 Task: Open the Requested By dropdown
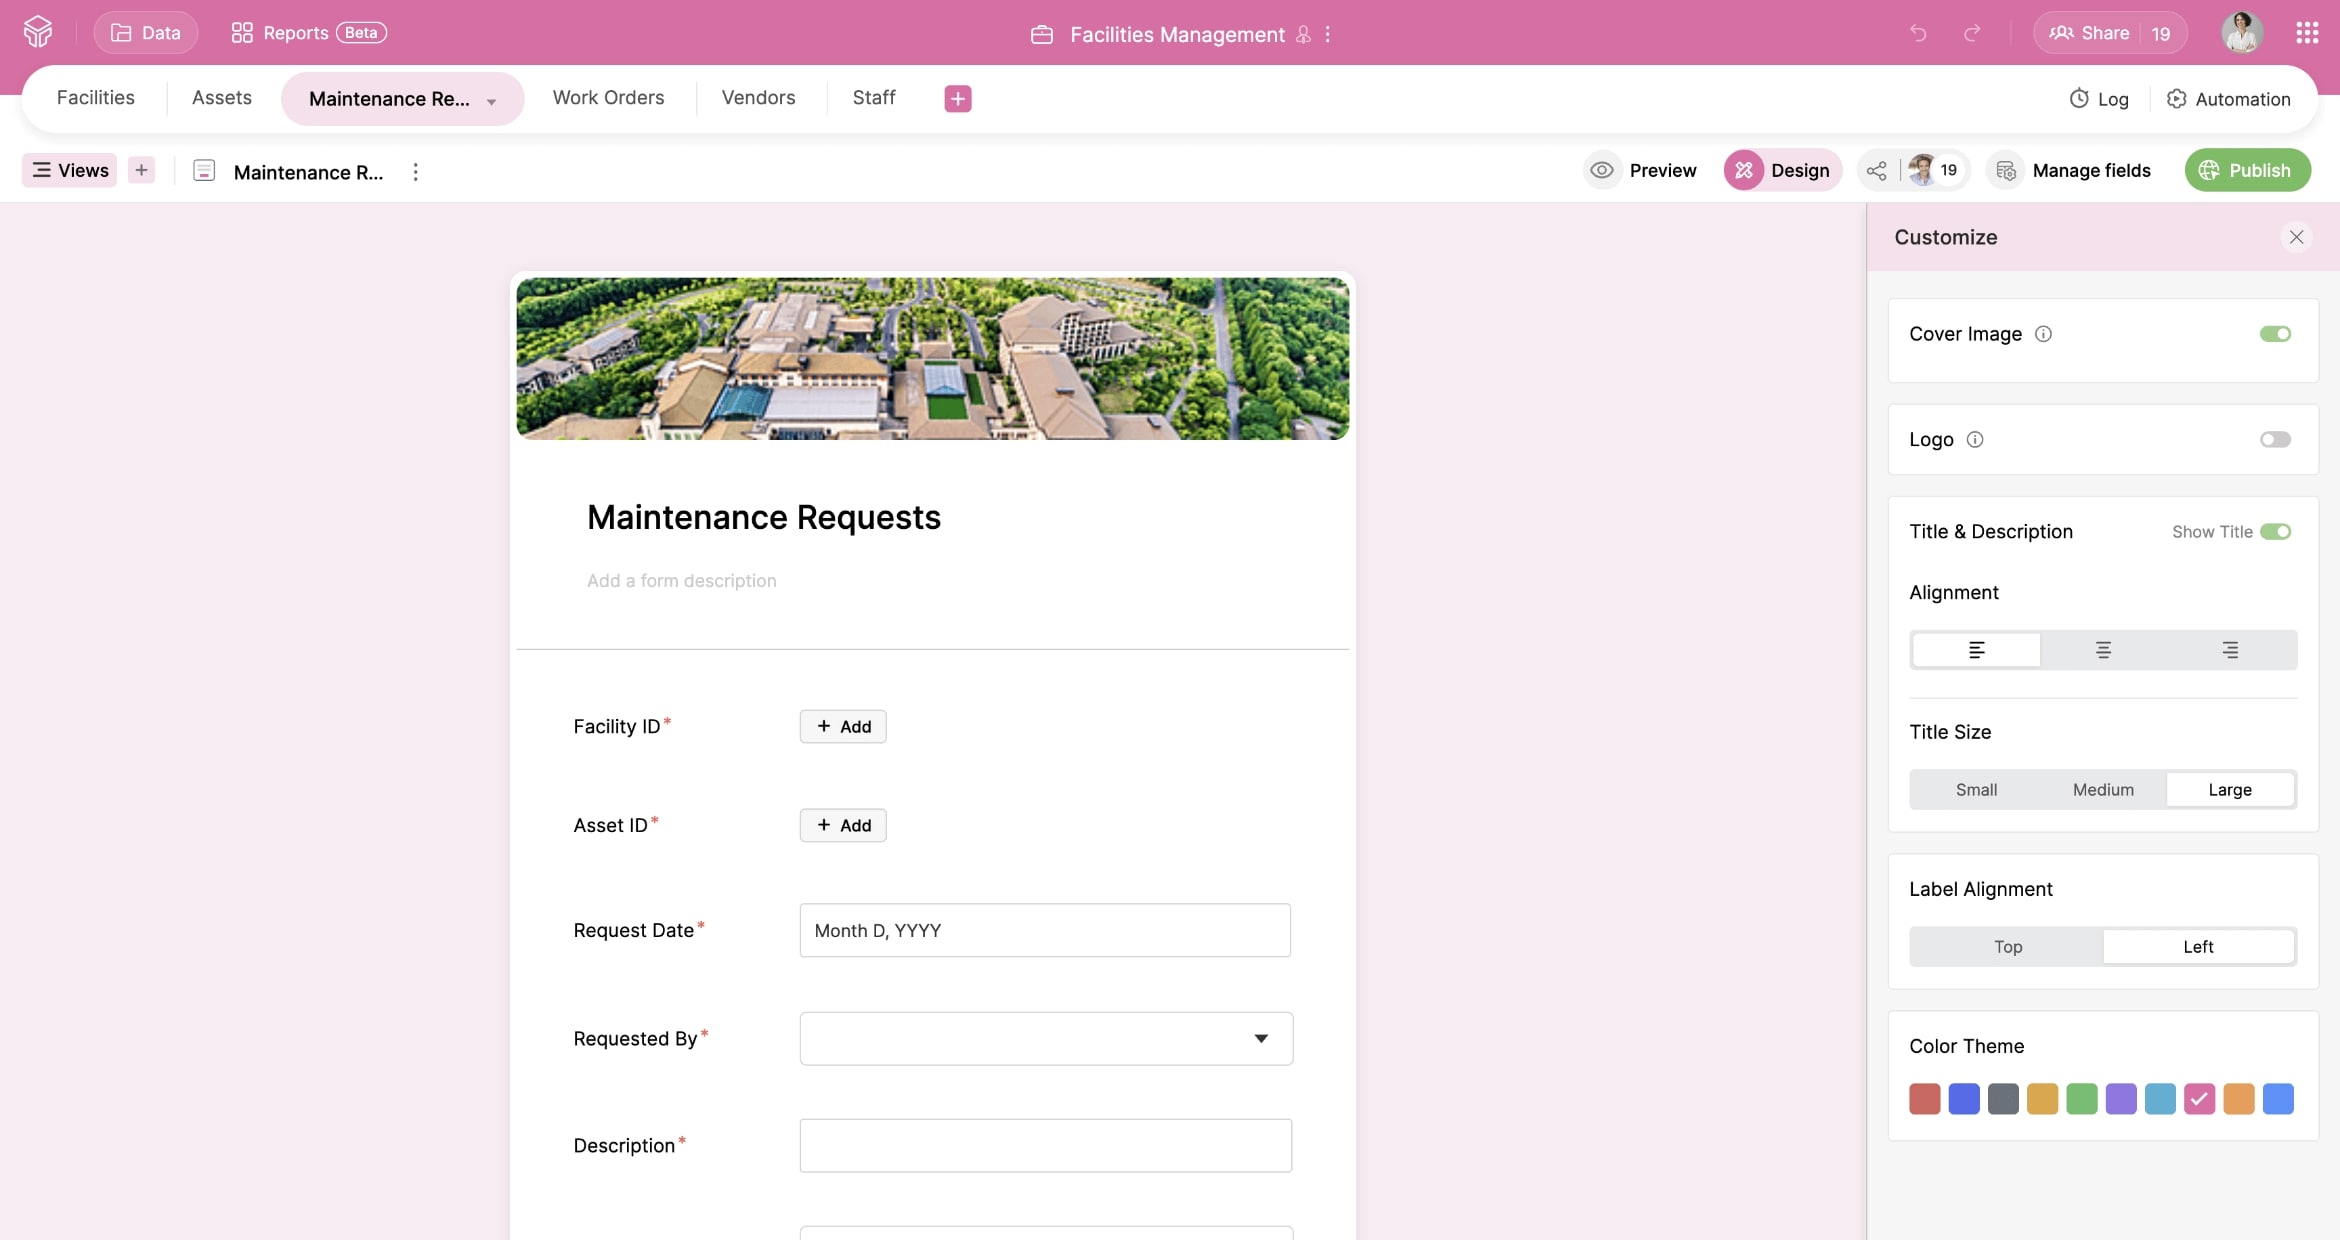[x=1045, y=1038]
